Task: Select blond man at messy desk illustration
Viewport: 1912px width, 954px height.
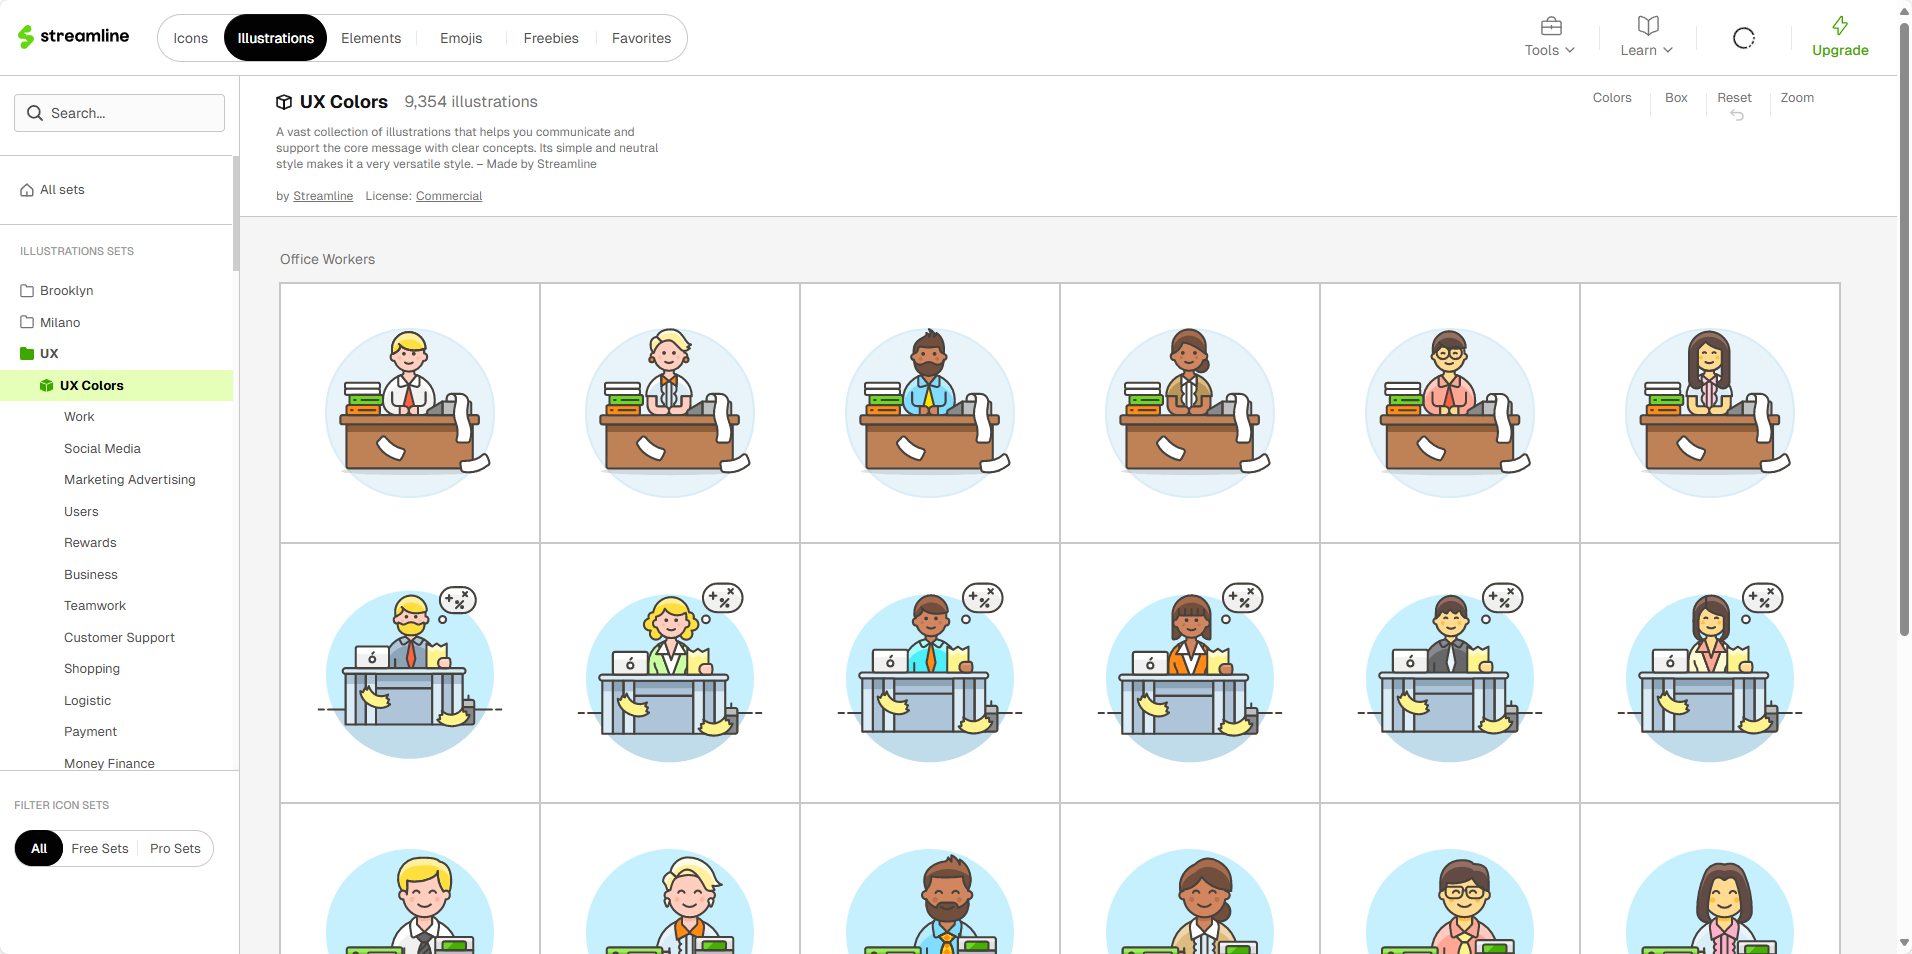Action: [410, 413]
